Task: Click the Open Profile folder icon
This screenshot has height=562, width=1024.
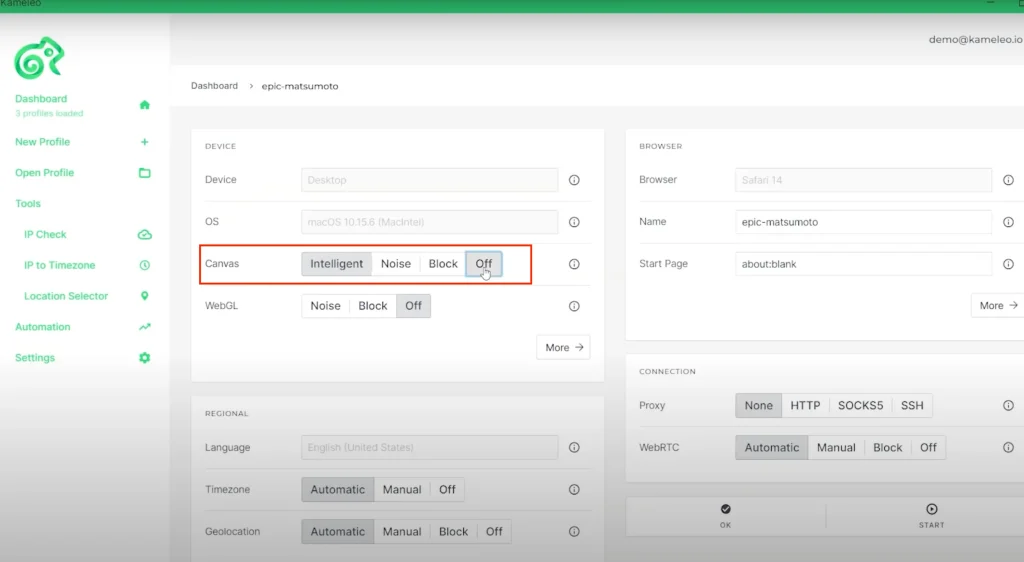Action: (144, 173)
